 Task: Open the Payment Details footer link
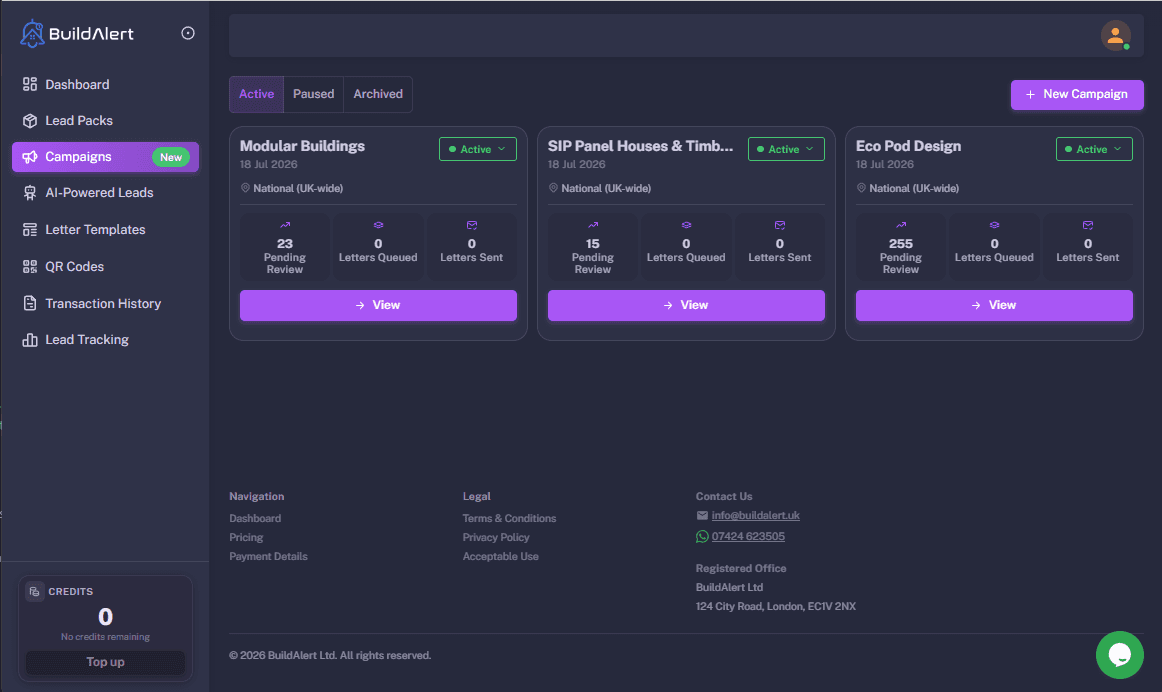click(268, 556)
